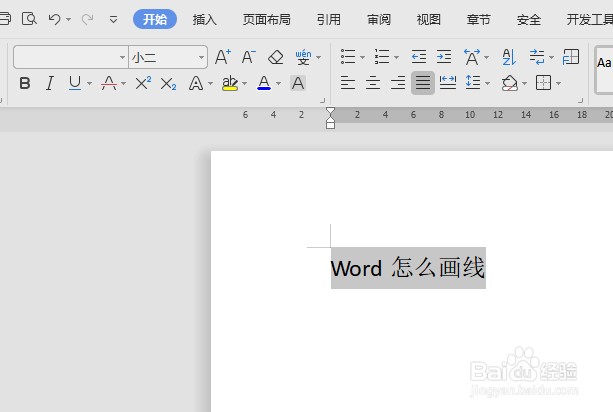
Task: Click the ruler indent marker
Action: (330, 118)
